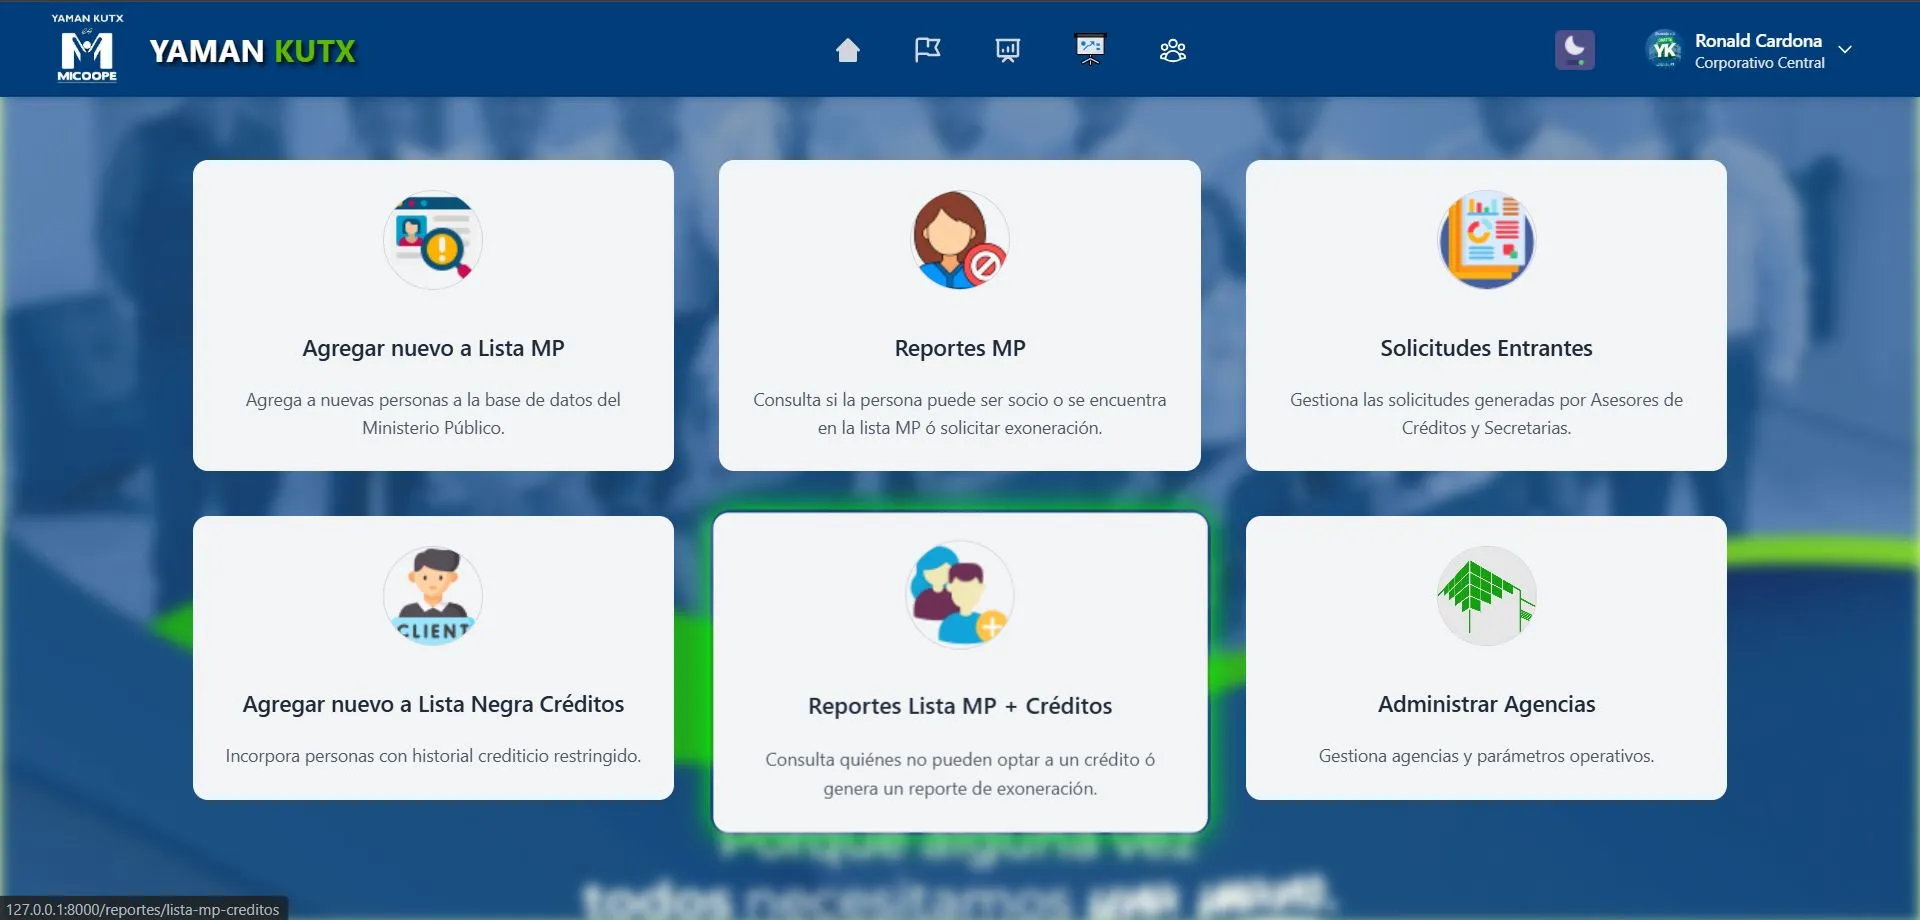The image size is (1920, 920).
Task: Click the Reportes MP woman blocked icon
Action: (959, 240)
